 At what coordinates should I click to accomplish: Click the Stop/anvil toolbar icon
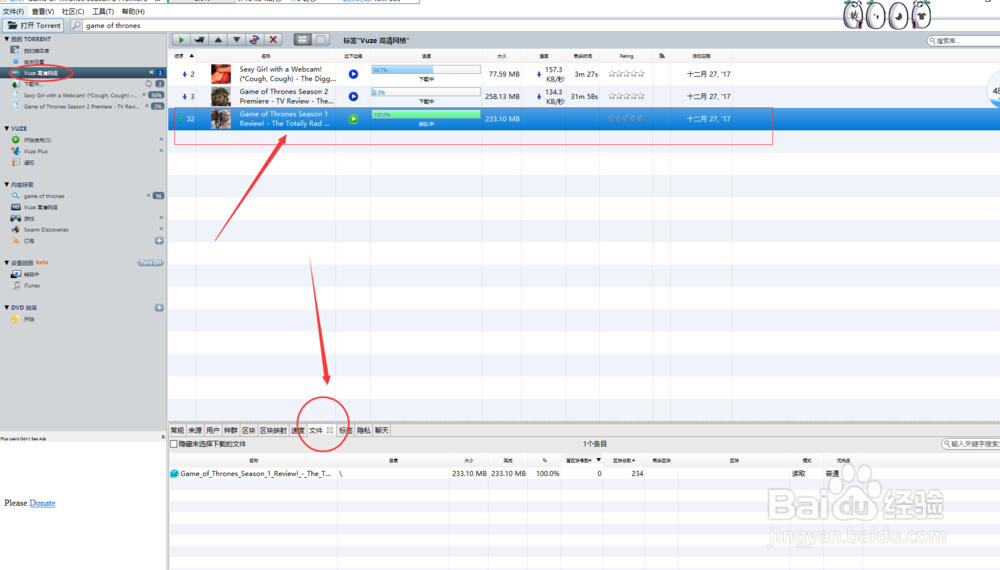click(200, 40)
